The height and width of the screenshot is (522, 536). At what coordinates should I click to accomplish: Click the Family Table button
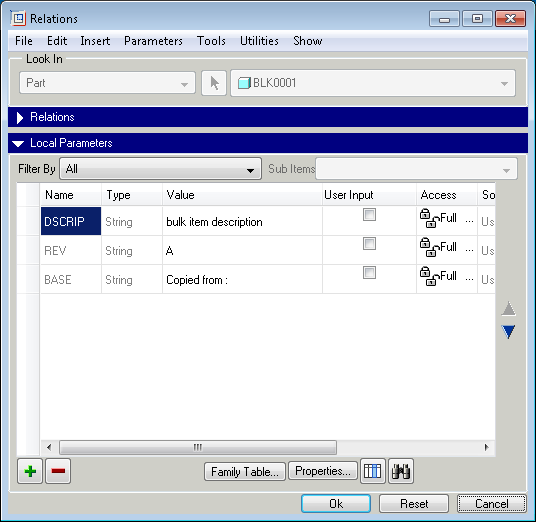[245, 472]
